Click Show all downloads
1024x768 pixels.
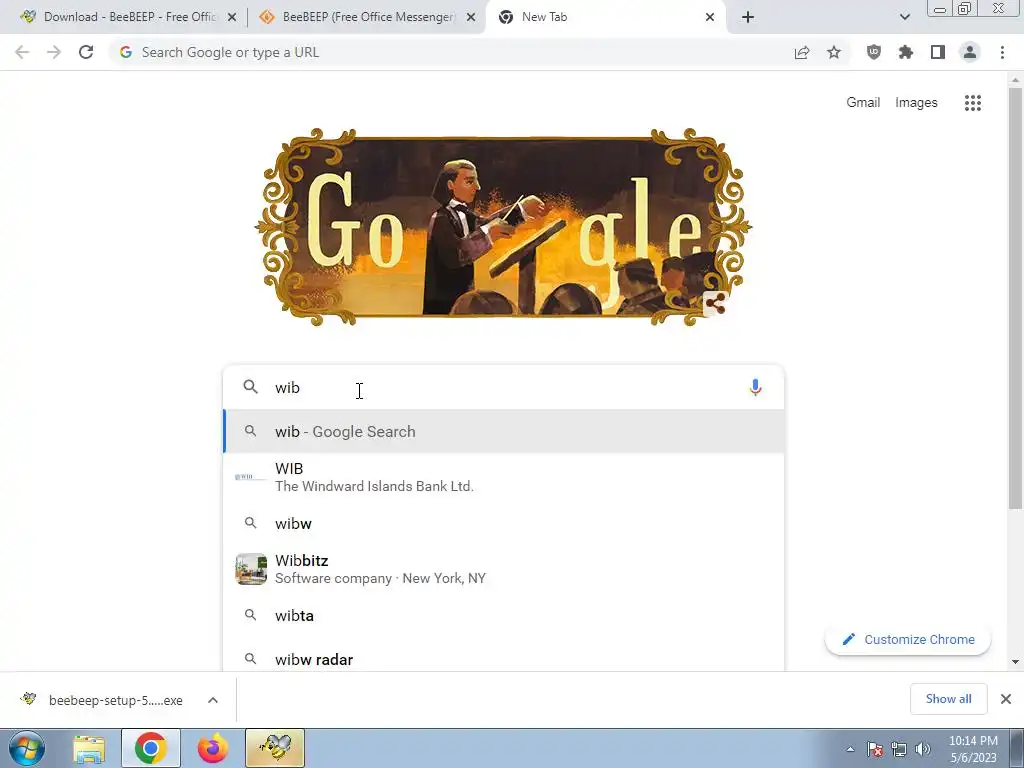(948, 699)
